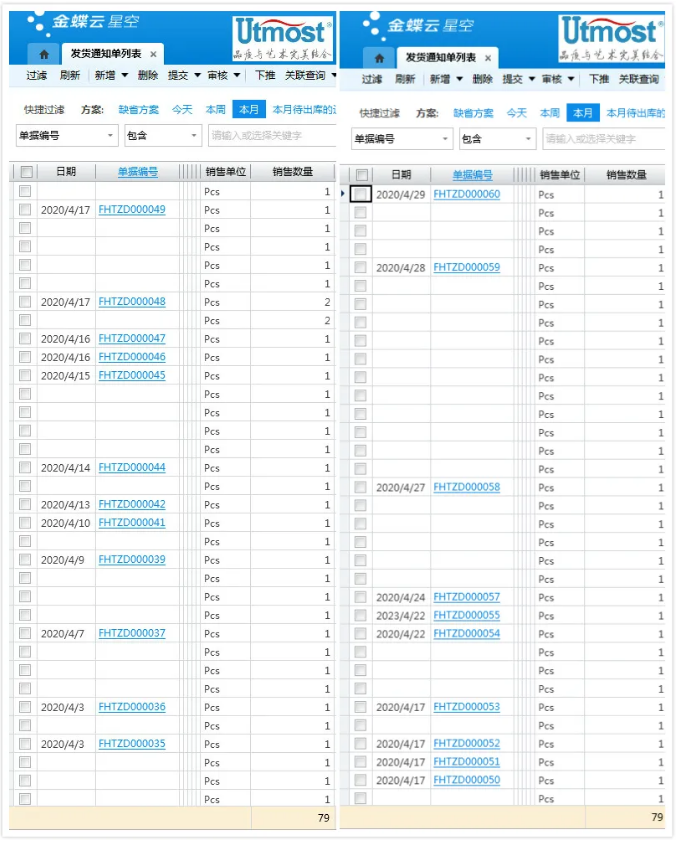Check the row of FHTZD000048
This screenshot has width=678, height=844.
click(x=25, y=301)
